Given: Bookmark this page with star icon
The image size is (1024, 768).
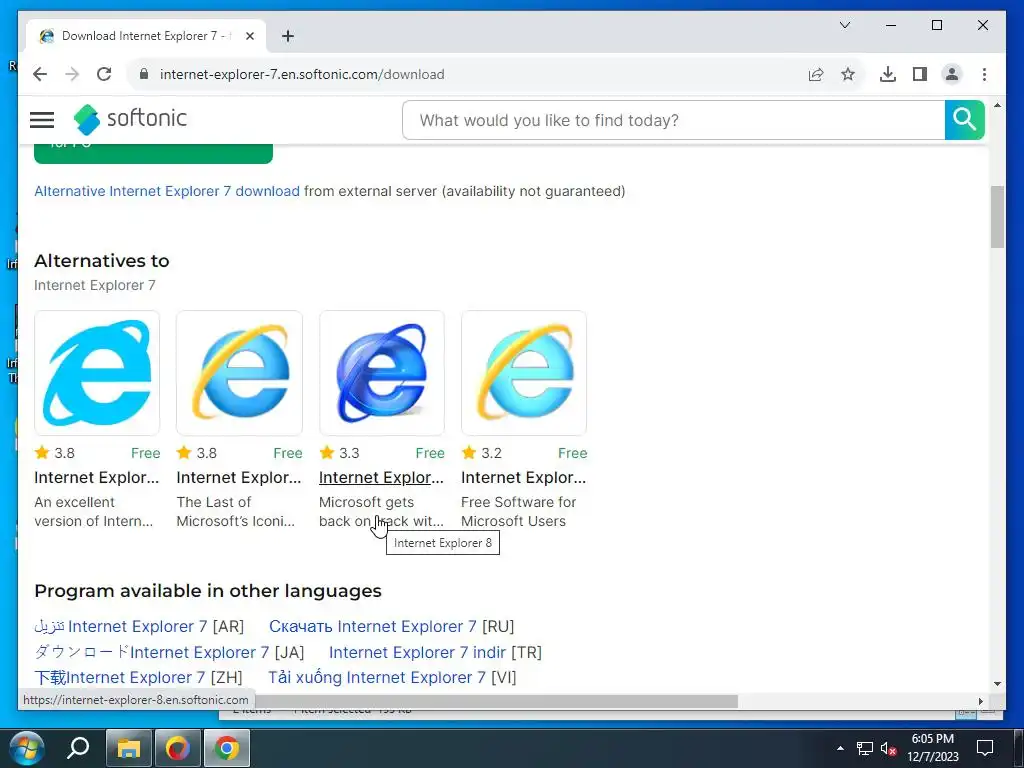Looking at the screenshot, I should point(848,74).
